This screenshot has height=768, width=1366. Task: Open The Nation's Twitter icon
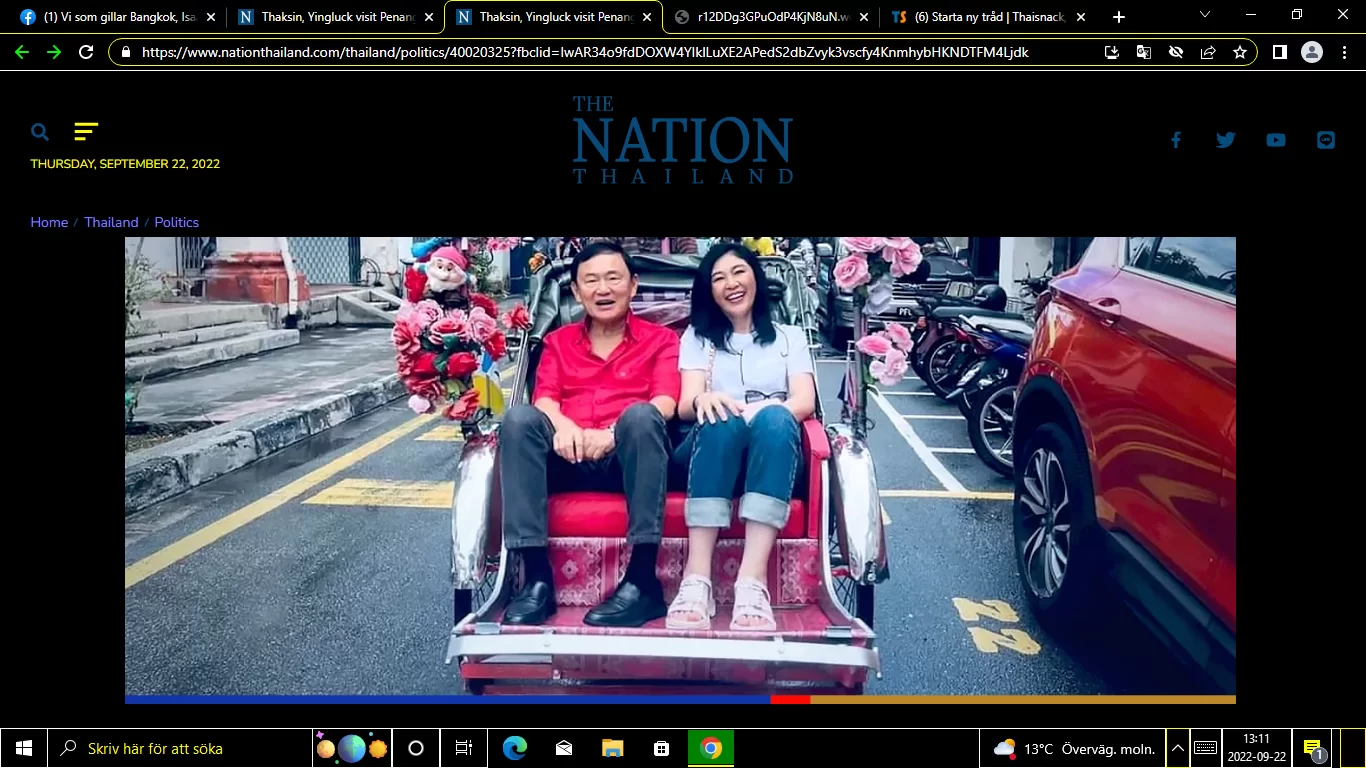point(1225,140)
